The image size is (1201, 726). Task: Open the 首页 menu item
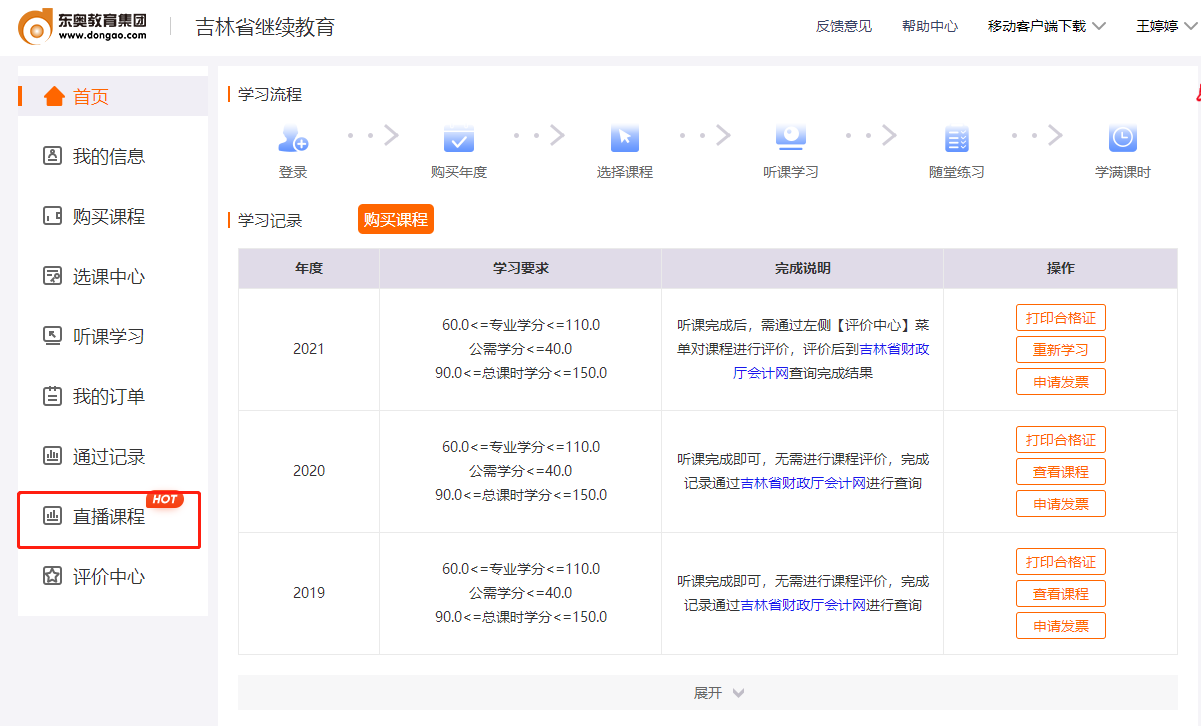tap(113, 96)
